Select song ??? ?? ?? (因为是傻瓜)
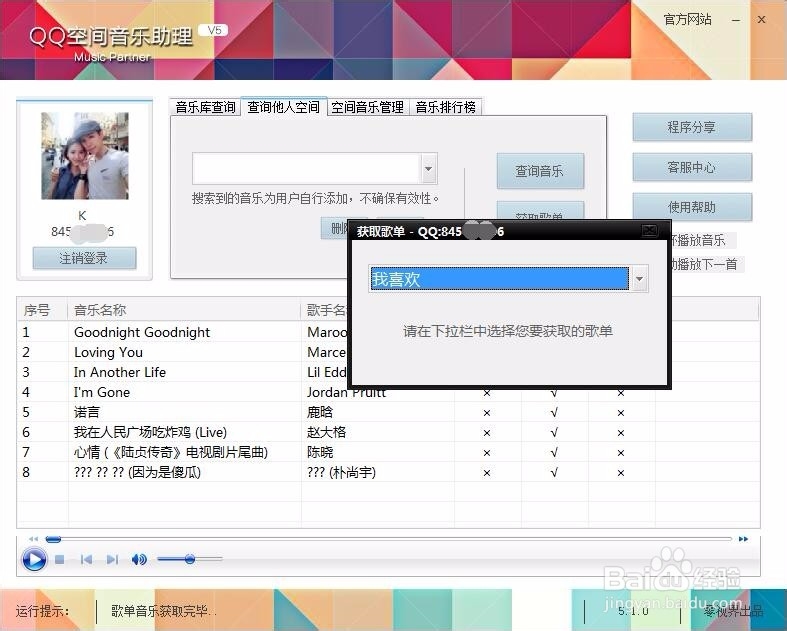787x631 pixels. click(138, 473)
